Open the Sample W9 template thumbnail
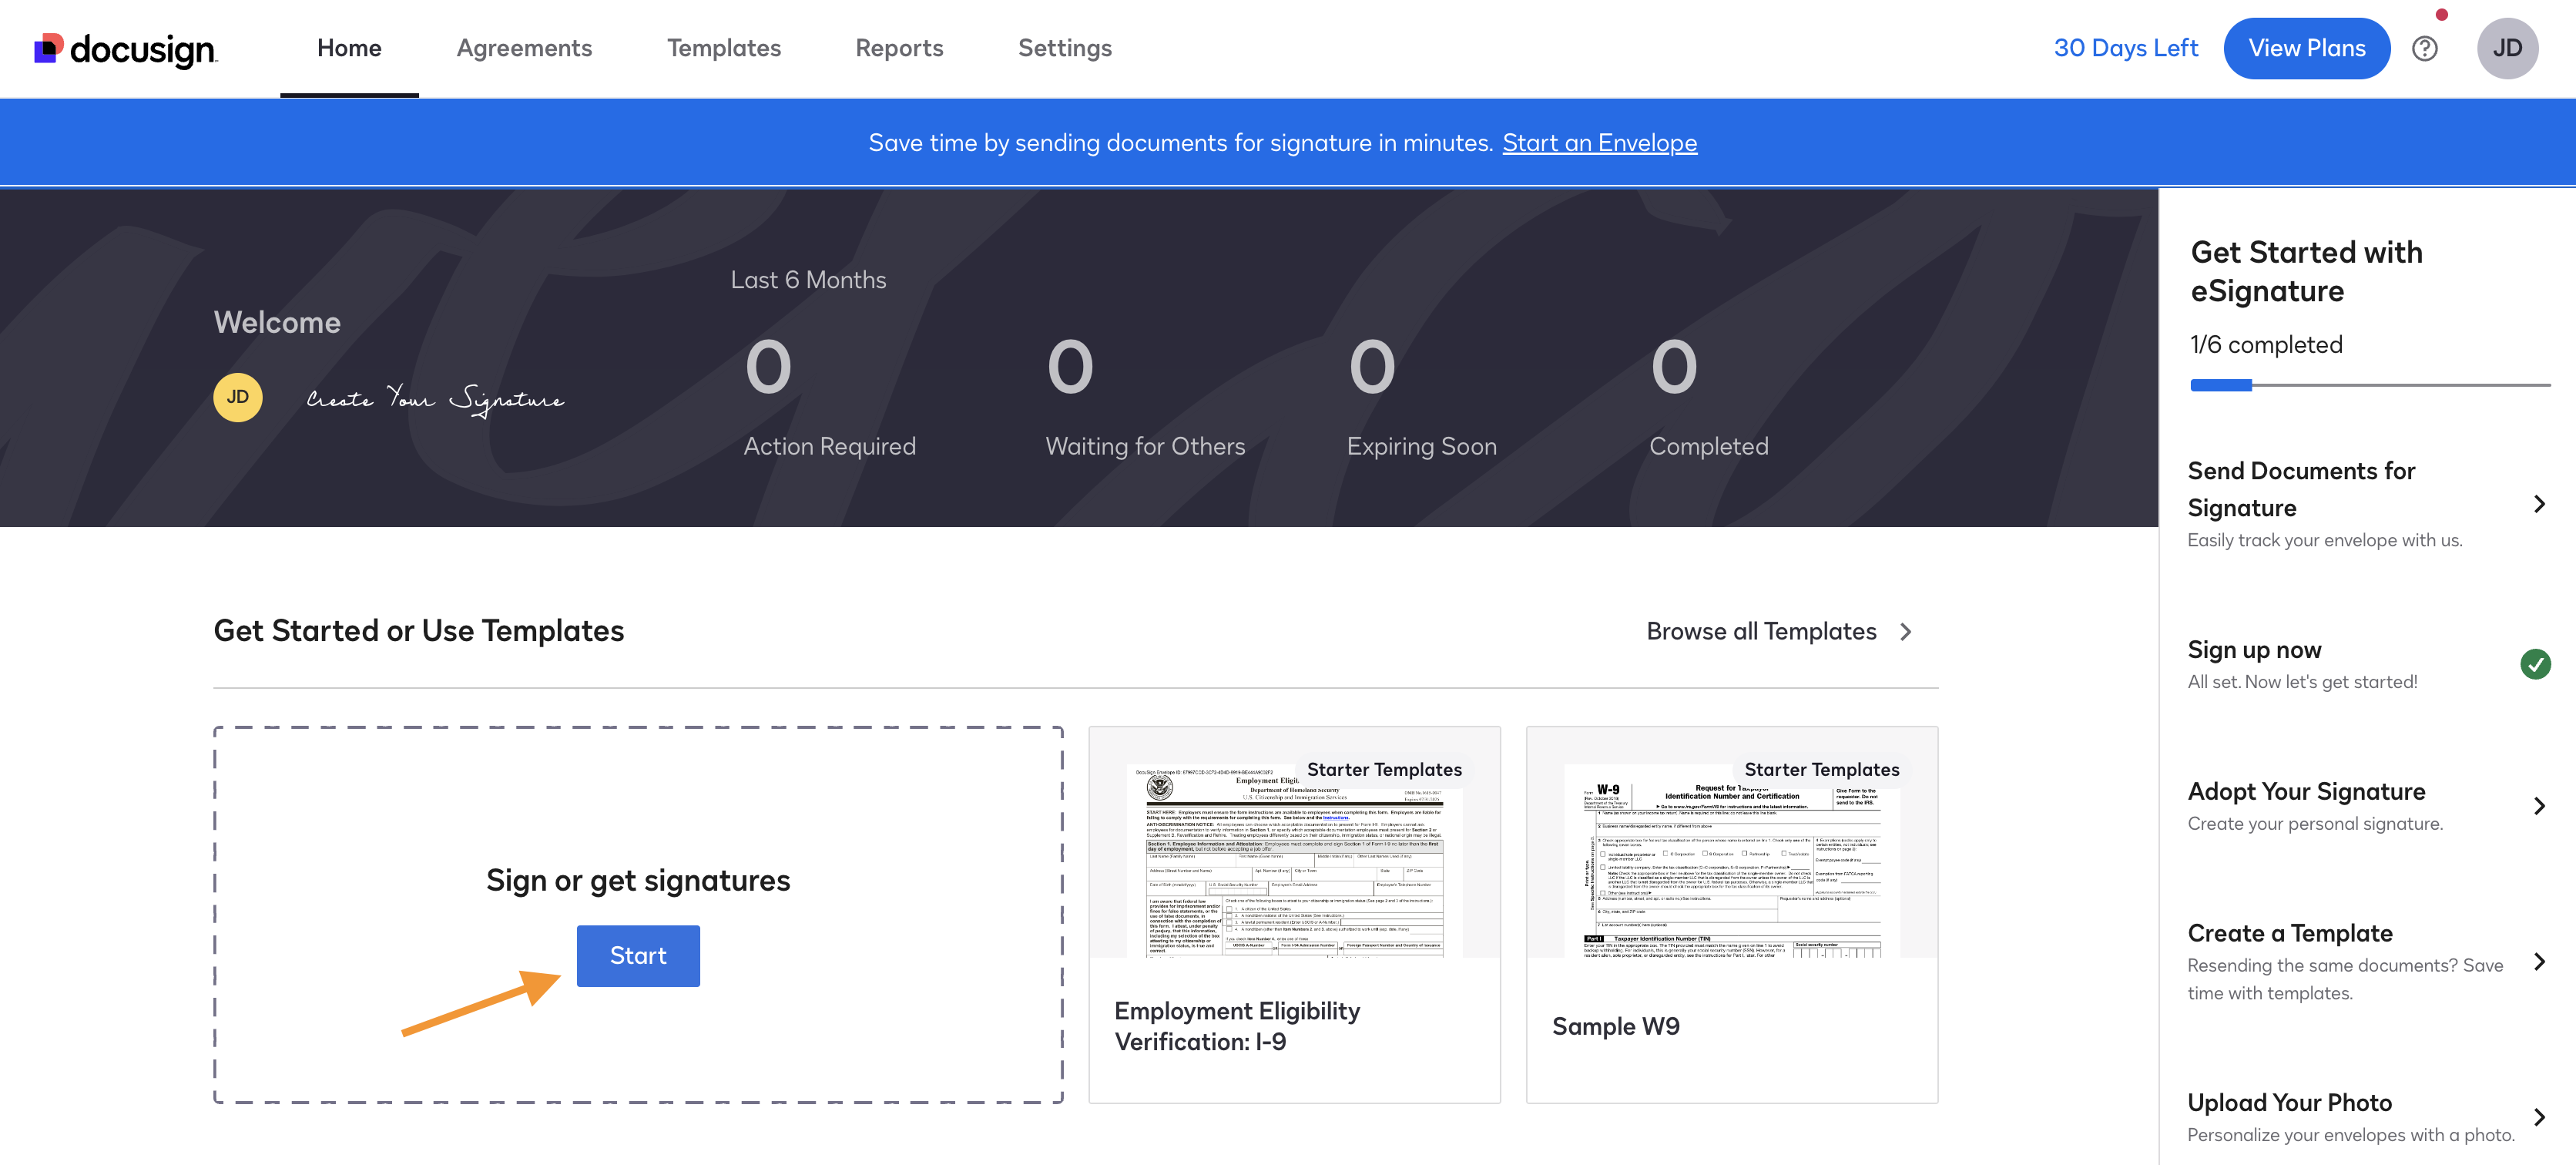 pyautogui.click(x=1731, y=860)
